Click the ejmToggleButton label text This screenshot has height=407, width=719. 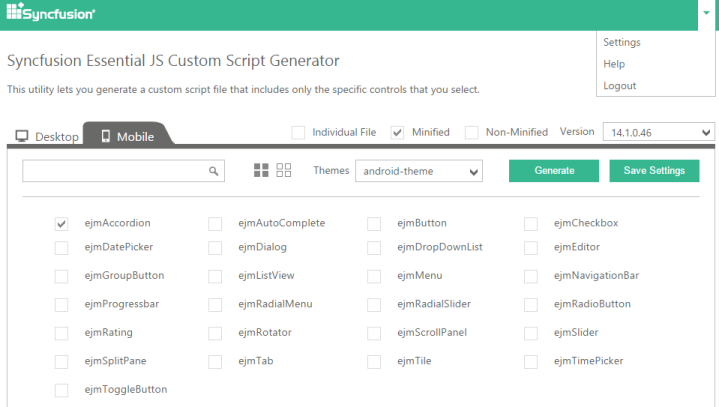[x=126, y=390]
